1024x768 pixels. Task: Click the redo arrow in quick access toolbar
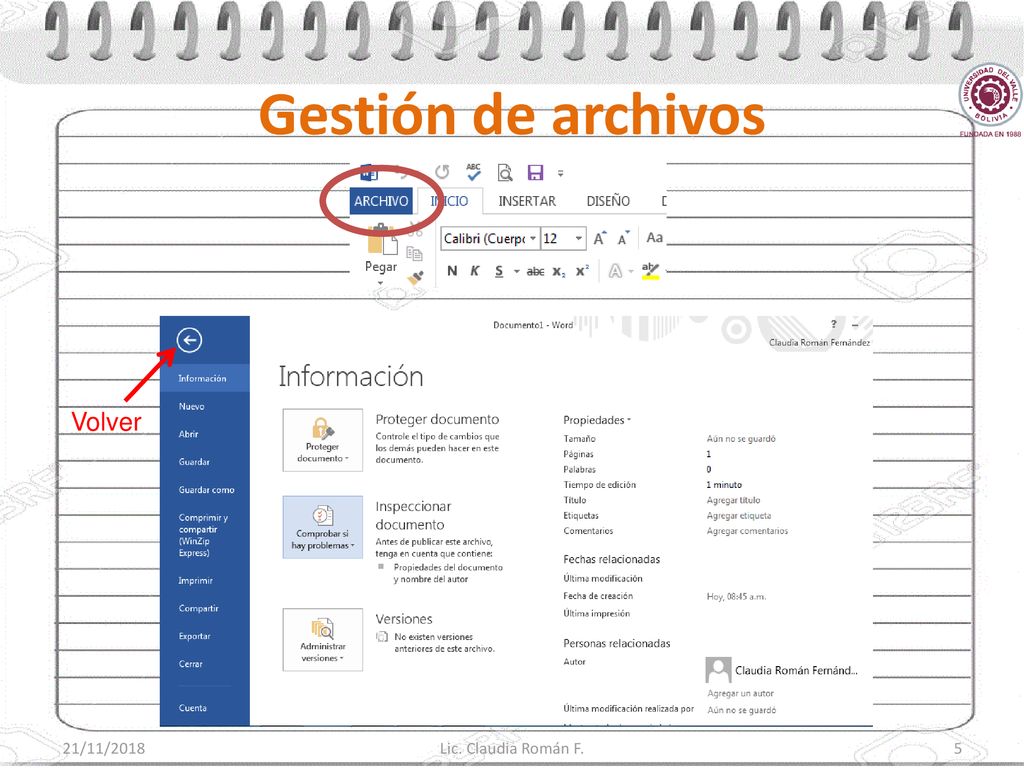(442, 172)
